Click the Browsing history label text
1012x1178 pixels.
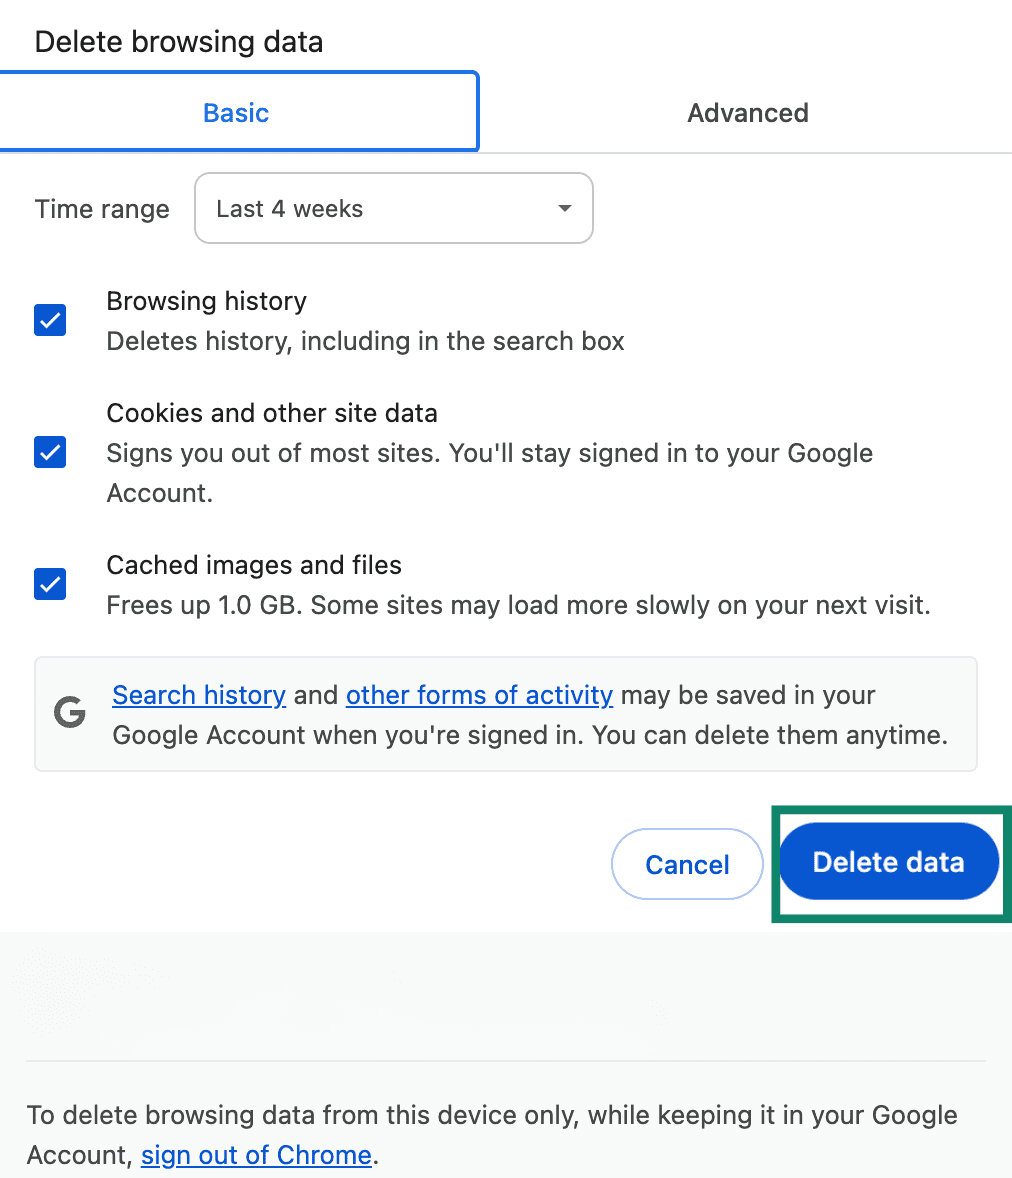click(x=206, y=301)
